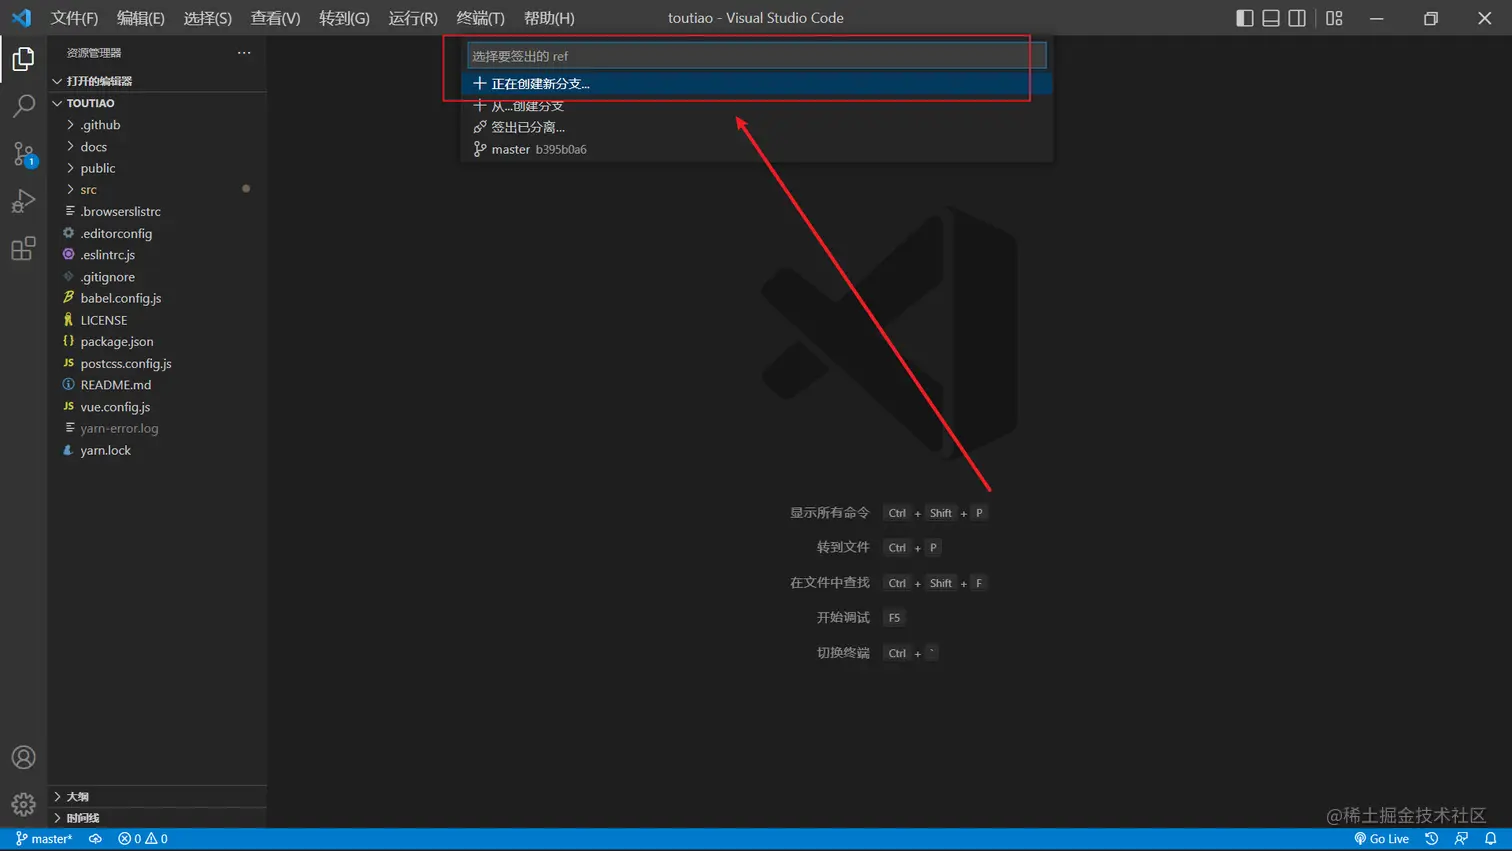Viewport: 1512px width, 851px height.
Task: Open the 选择(S) menu
Action: (x=207, y=18)
